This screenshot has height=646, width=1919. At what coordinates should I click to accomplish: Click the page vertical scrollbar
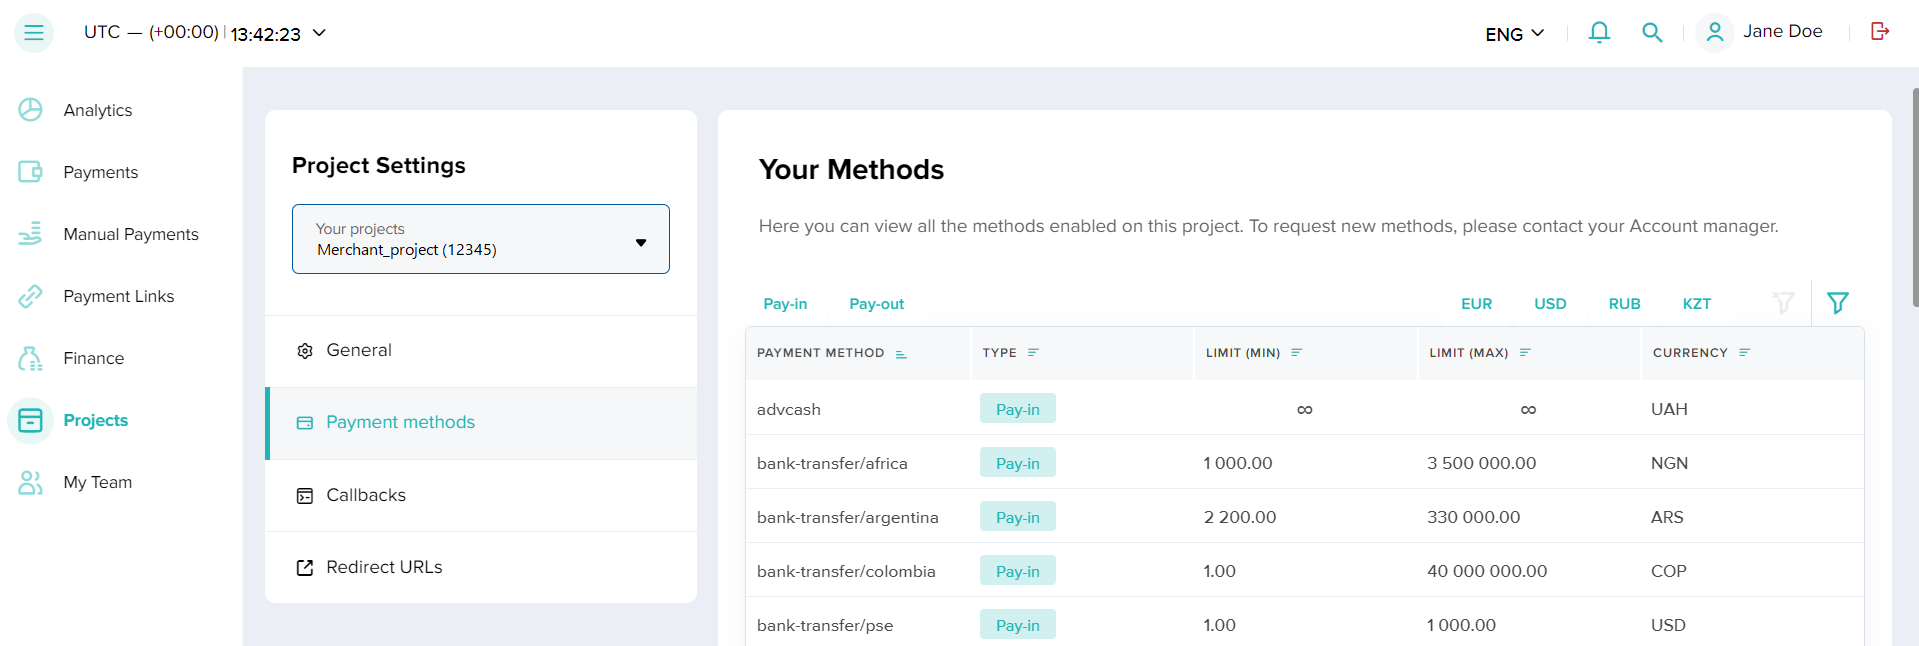click(1915, 197)
